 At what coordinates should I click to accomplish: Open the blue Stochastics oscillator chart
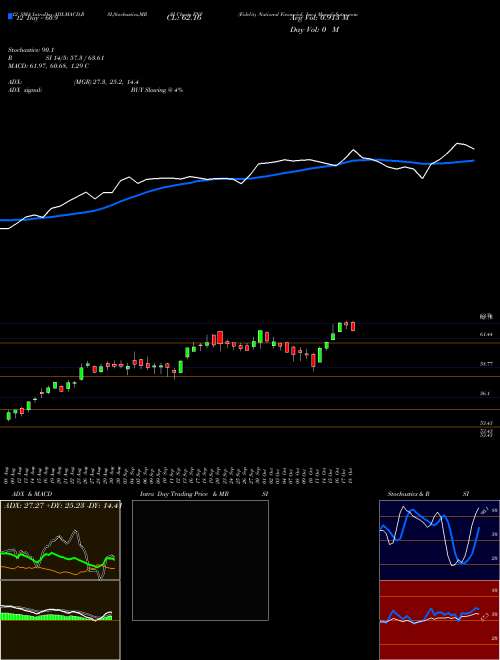point(439,540)
